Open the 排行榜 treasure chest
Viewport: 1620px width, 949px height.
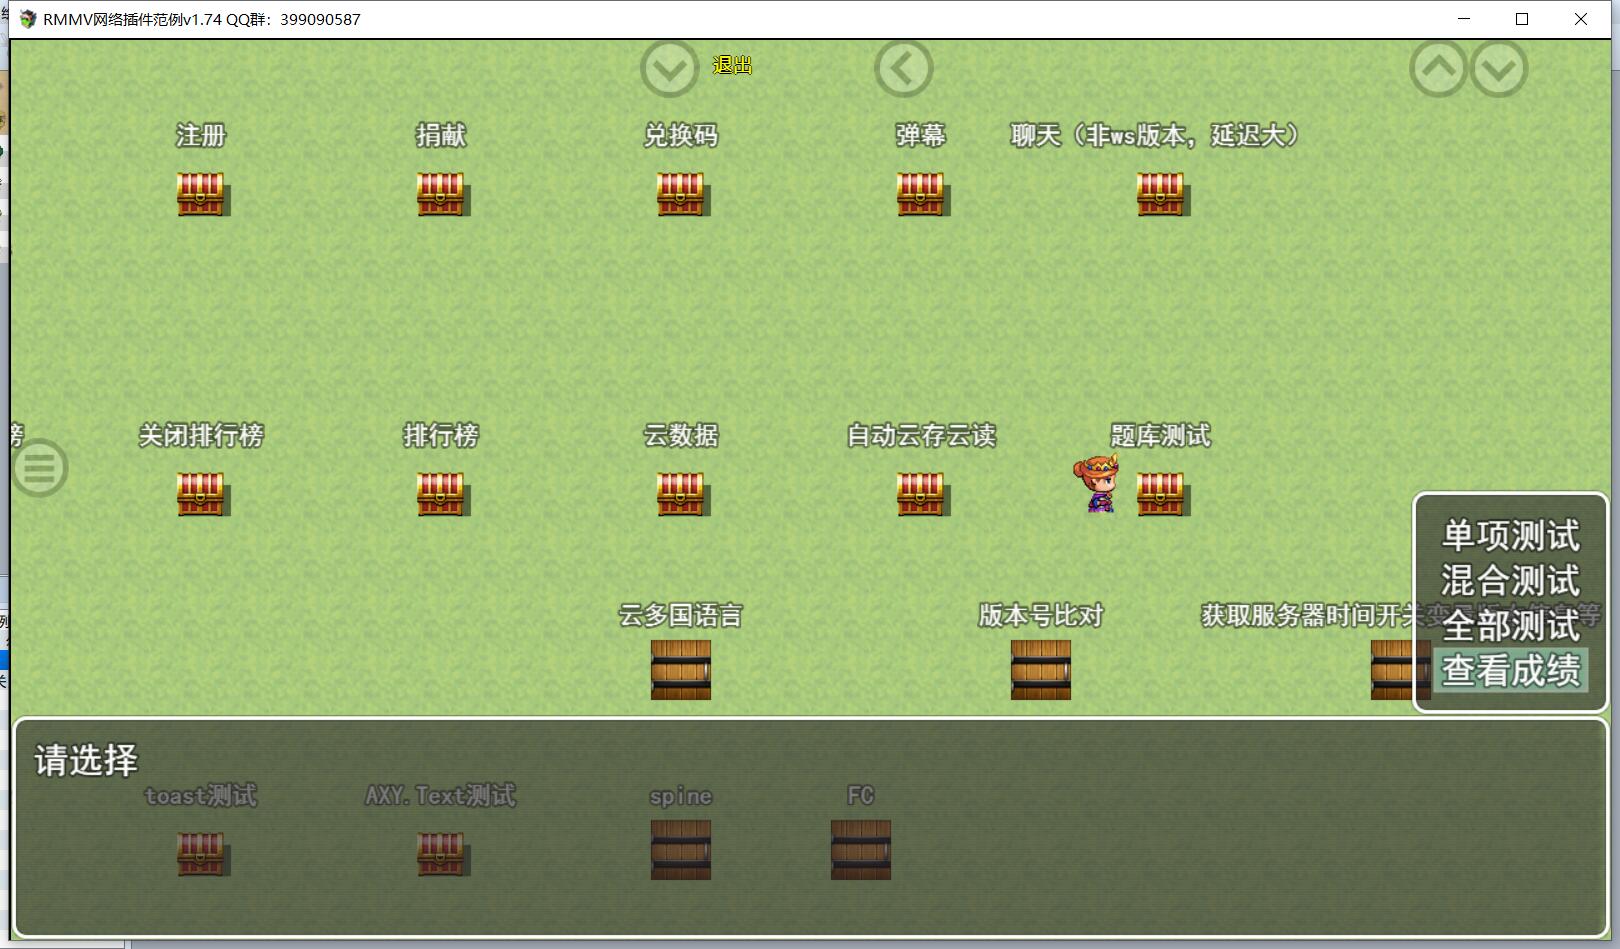[x=441, y=494]
